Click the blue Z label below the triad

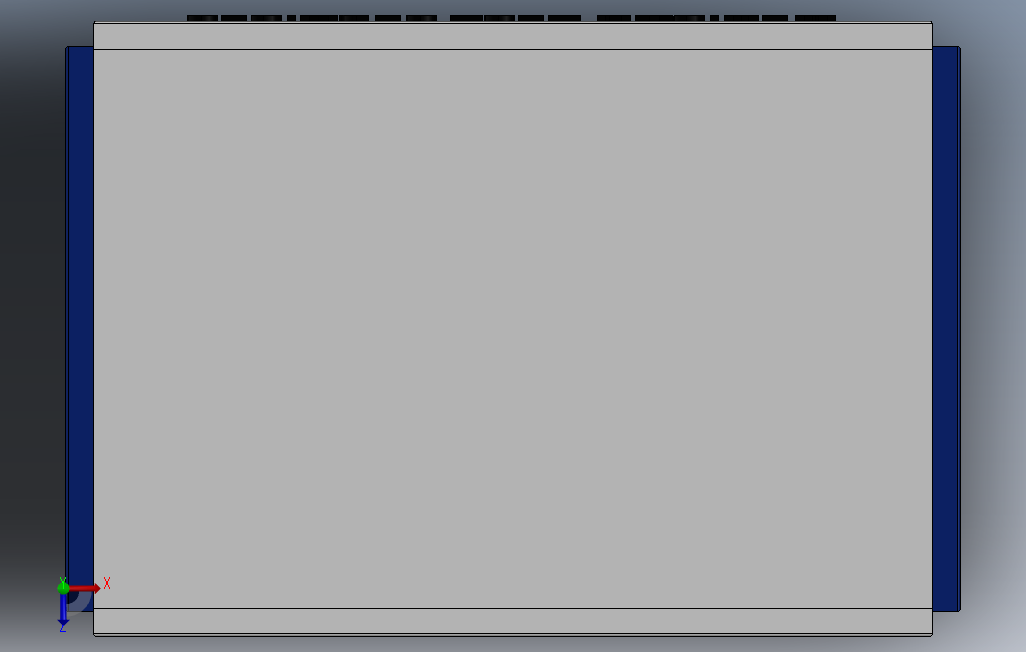63,628
